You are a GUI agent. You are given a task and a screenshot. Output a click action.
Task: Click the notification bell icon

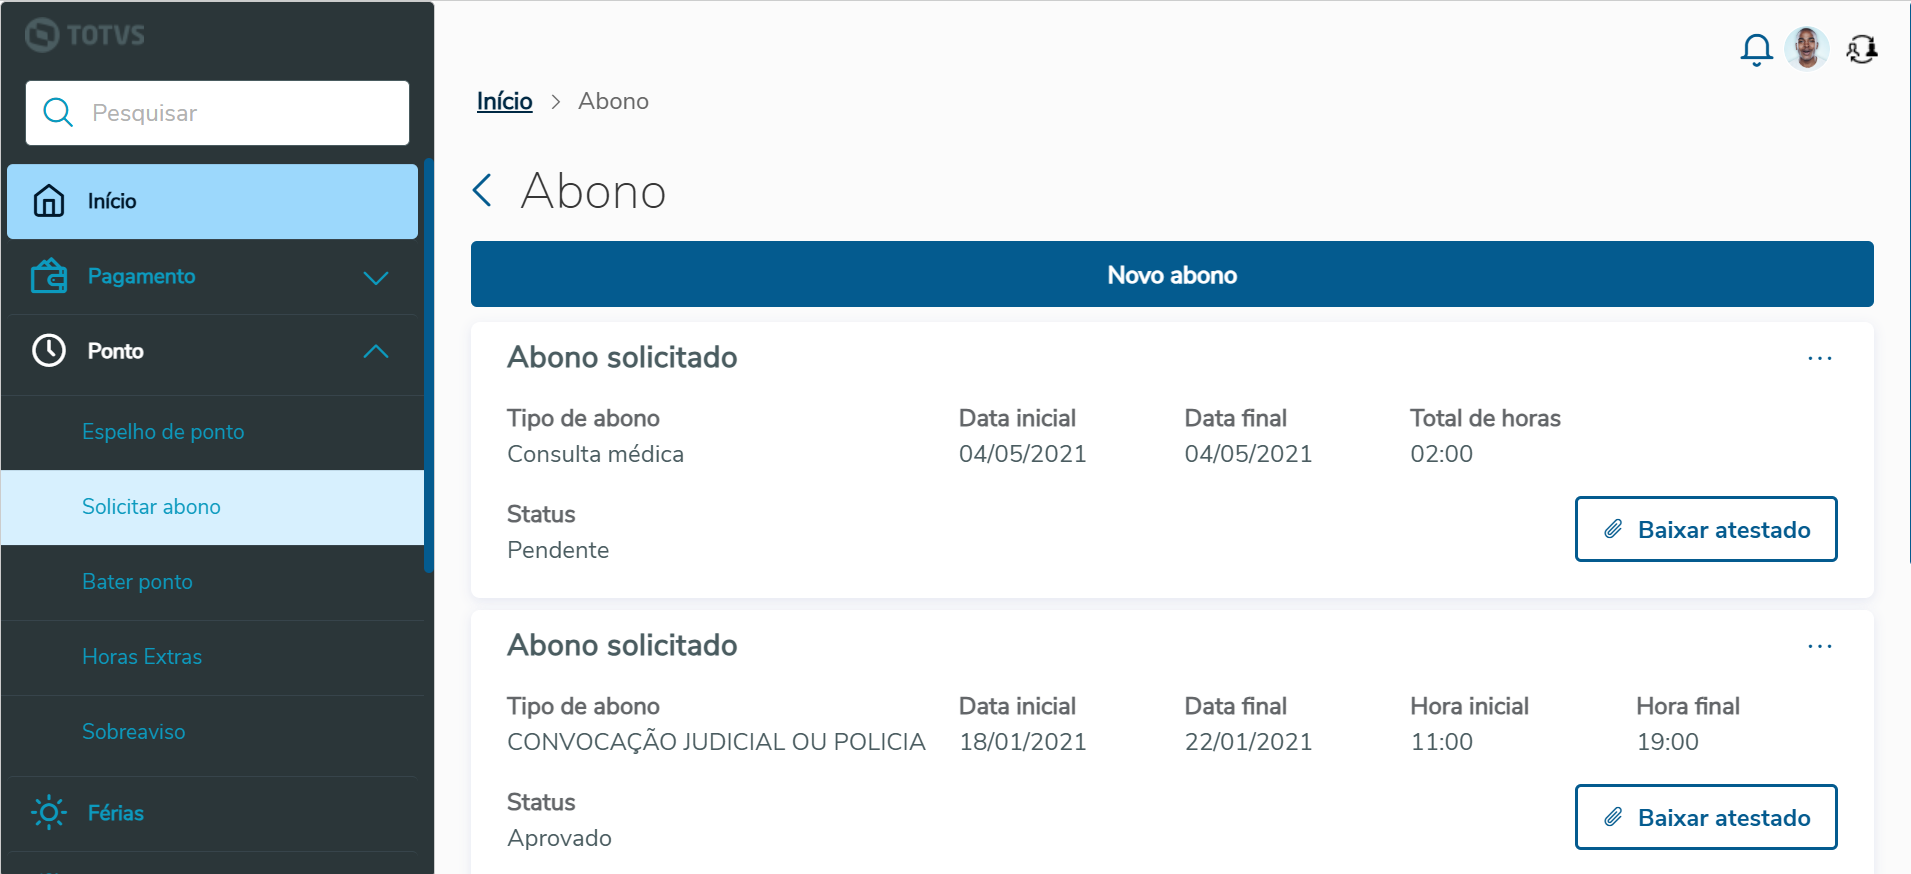point(1756,49)
